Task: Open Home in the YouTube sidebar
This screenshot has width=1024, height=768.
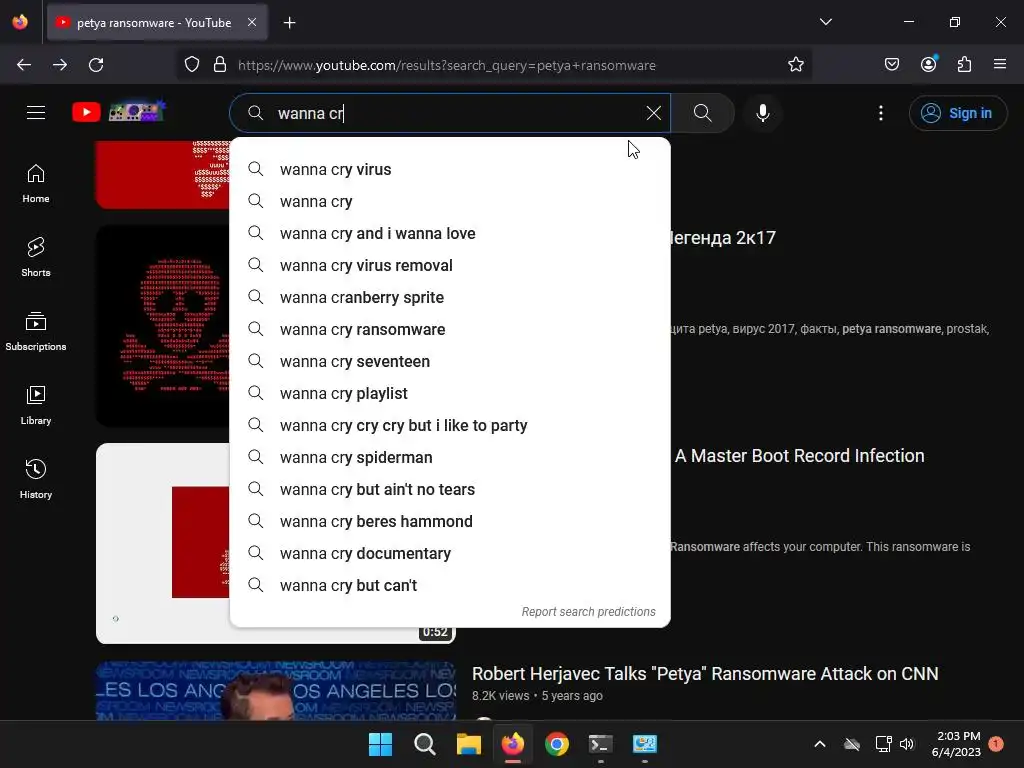Action: coord(36,184)
